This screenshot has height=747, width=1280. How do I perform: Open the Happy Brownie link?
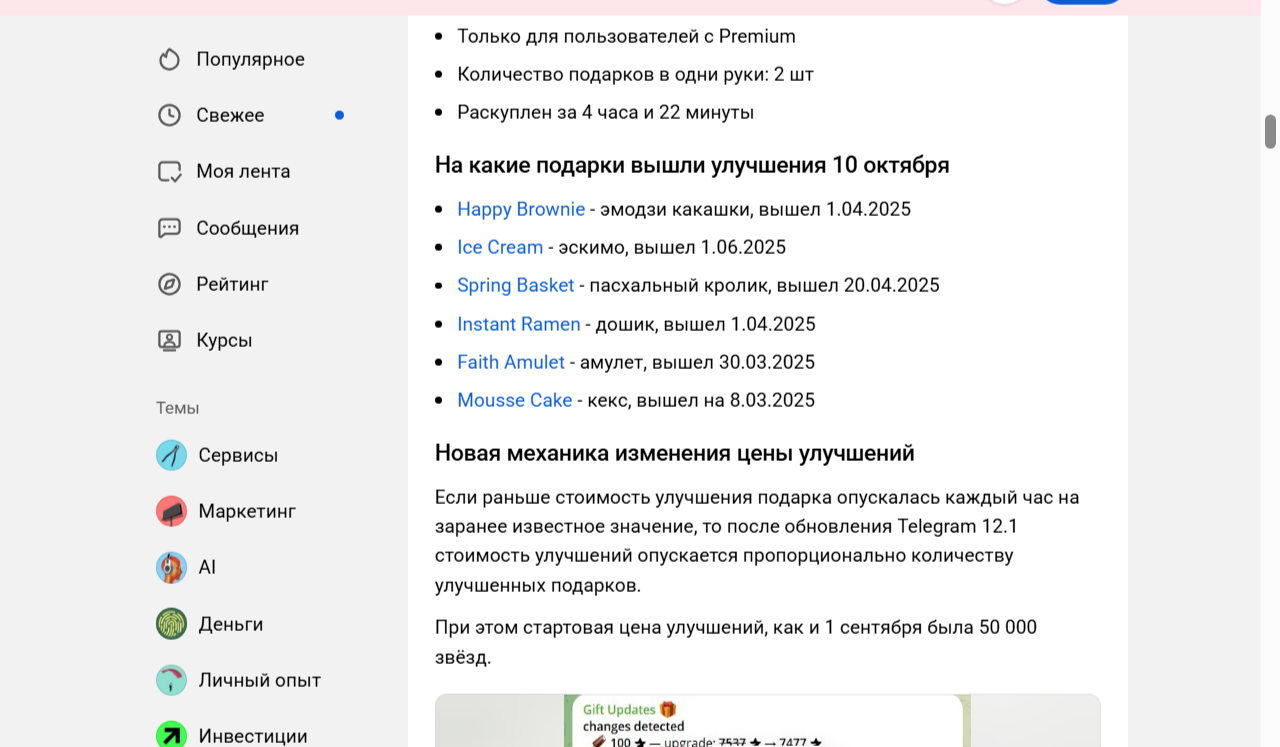point(521,209)
